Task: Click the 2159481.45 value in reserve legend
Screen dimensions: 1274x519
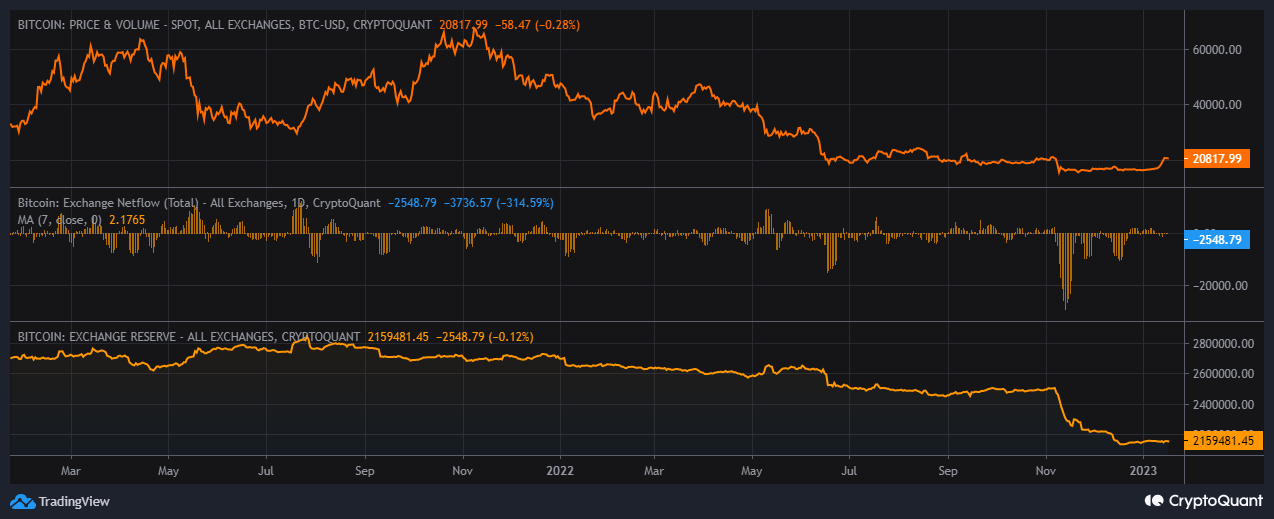Action: click(x=399, y=337)
